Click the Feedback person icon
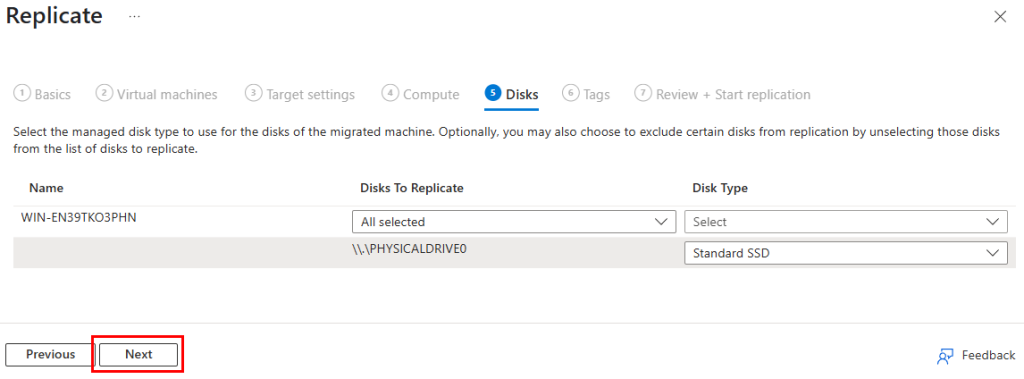This screenshot has height=379, width=1024. click(x=946, y=355)
